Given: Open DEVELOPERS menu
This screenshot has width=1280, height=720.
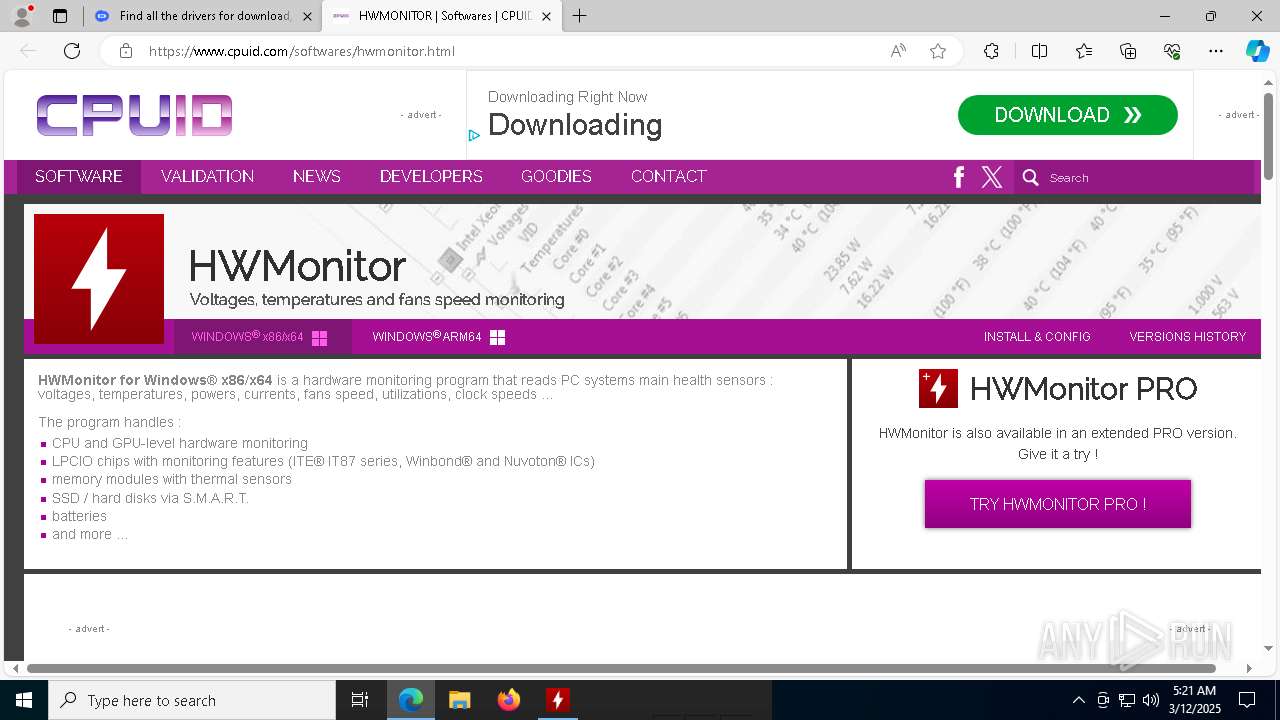Looking at the screenshot, I should point(431,176).
